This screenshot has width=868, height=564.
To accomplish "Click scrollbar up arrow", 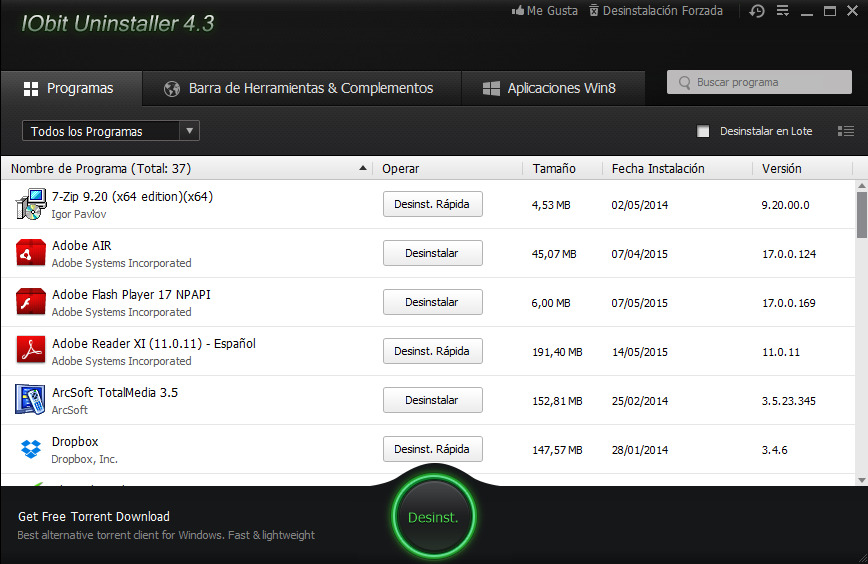I will 861,185.
